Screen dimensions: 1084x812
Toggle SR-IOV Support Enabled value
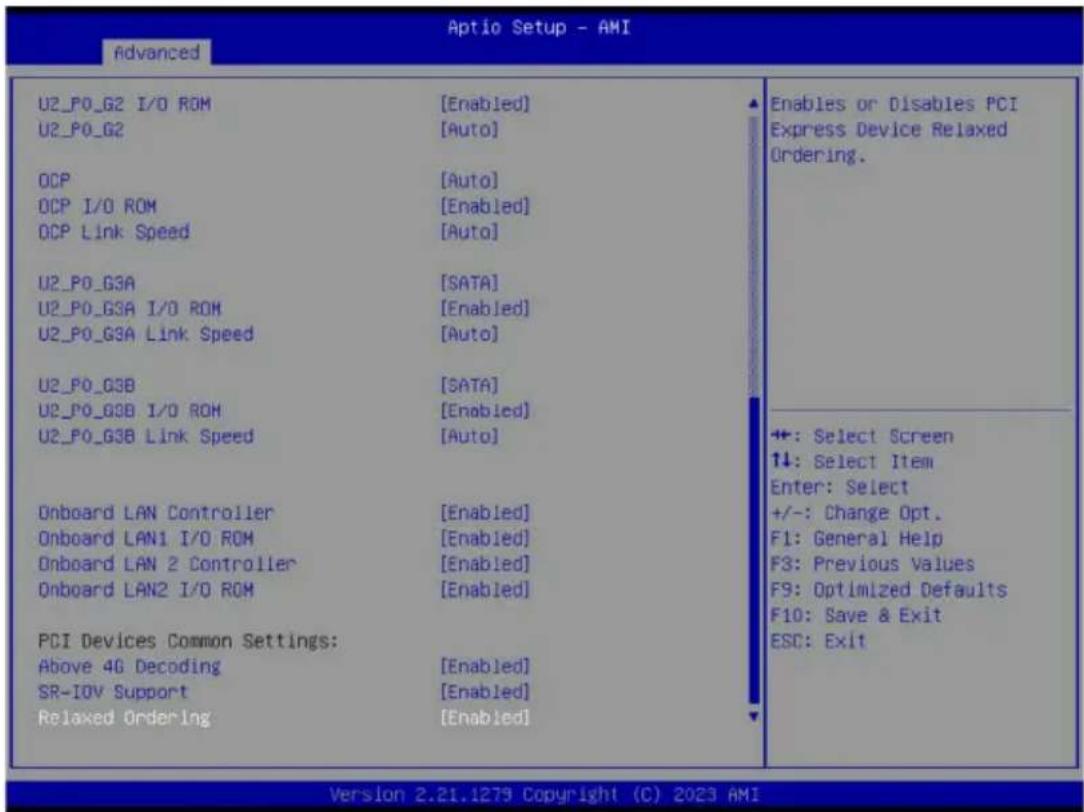485,692
